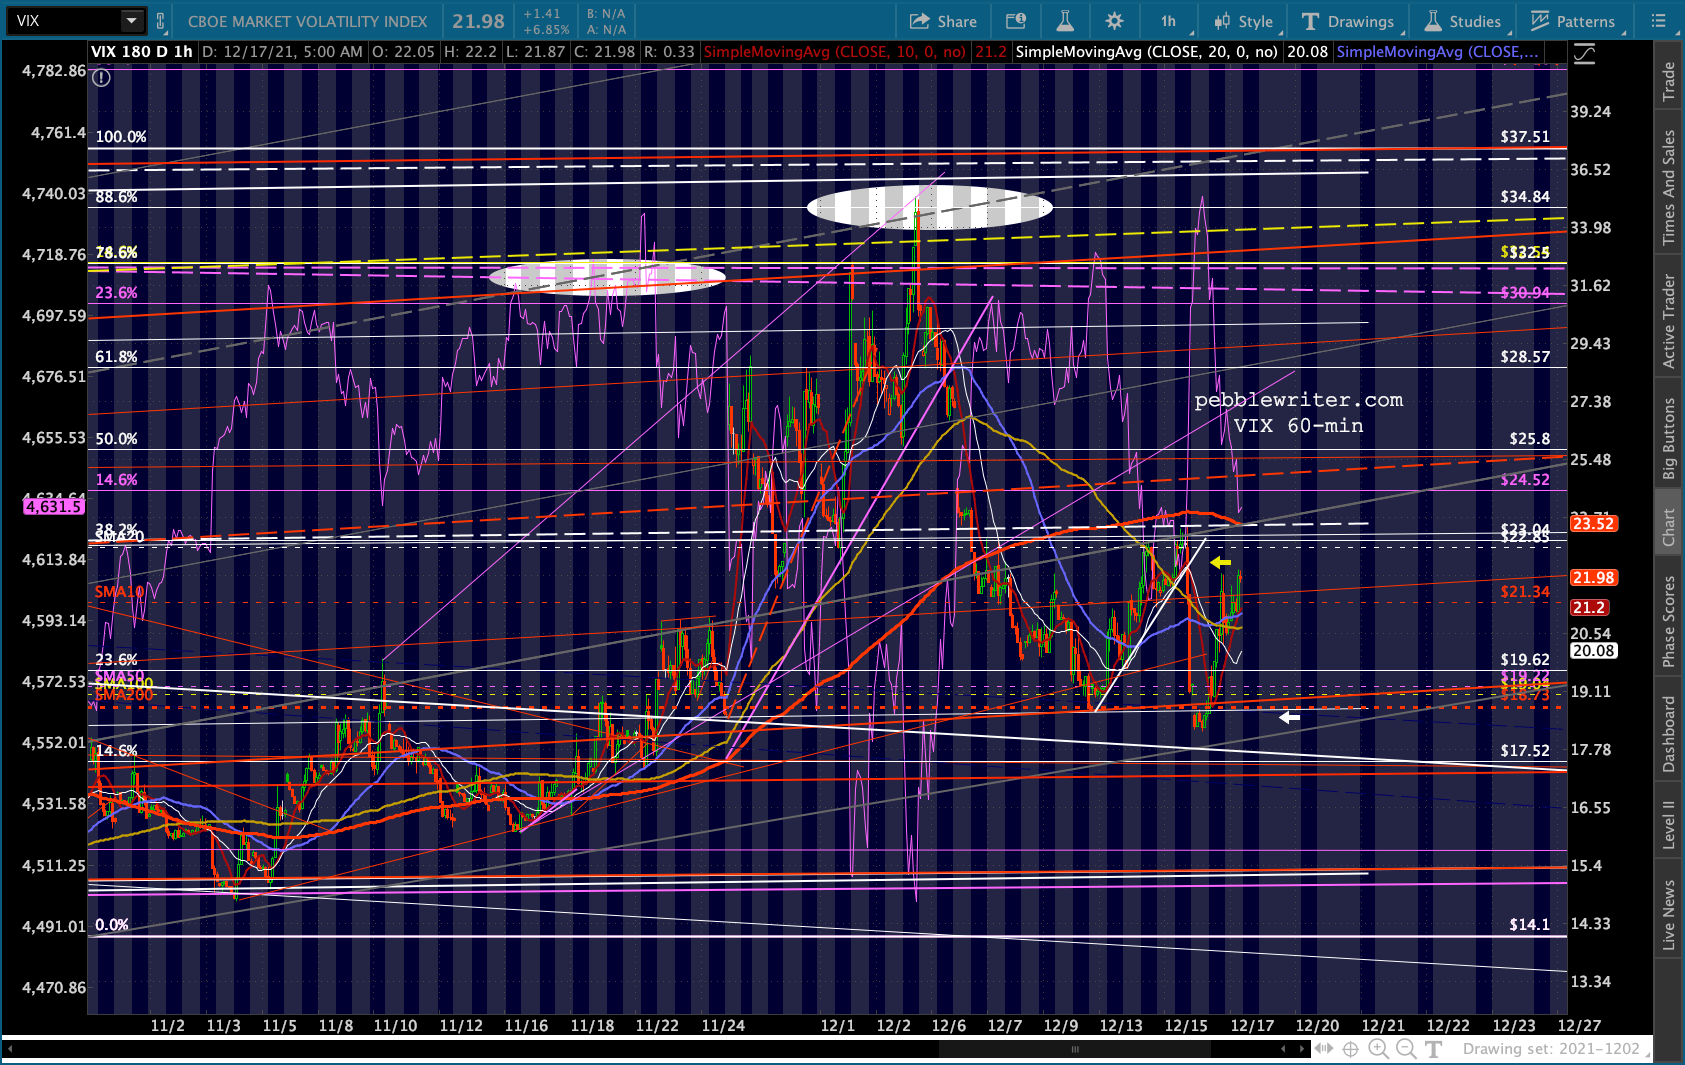Click the chart alert/quick quote icon
The width and height of the screenshot is (1685, 1065).
click(x=1016, y=21)
